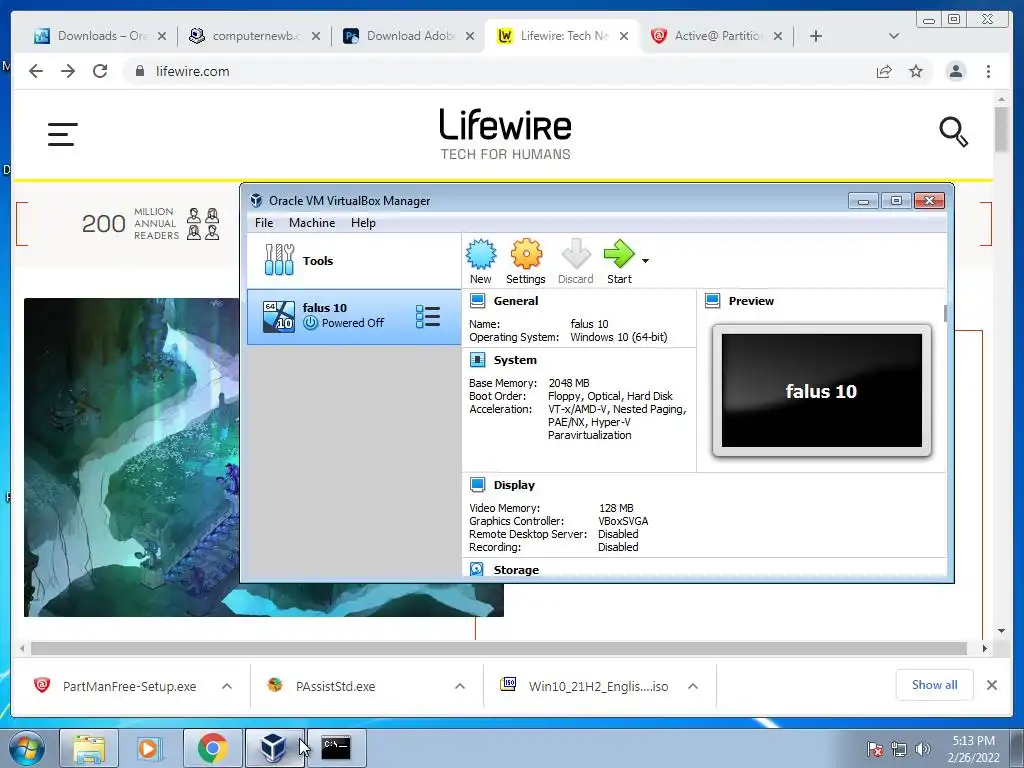
Task: Expand PartManFree-Setup.exe download options
Action: [227, 686]
